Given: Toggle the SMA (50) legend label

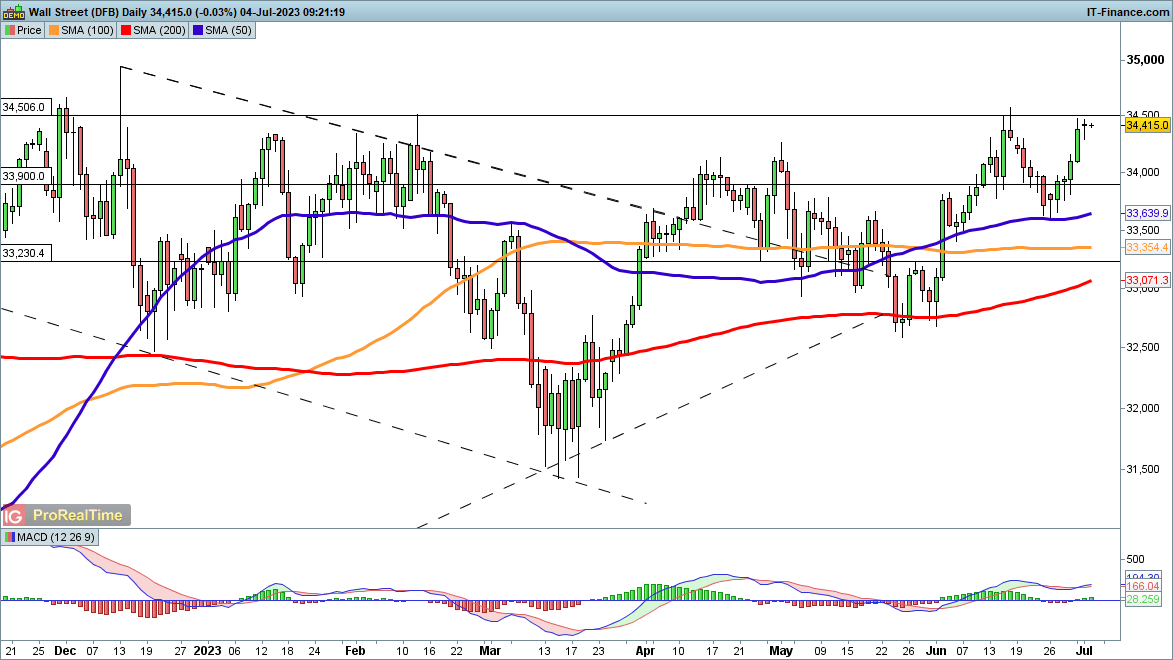Looking at the screenshot, I should click(x=230, y=30).
